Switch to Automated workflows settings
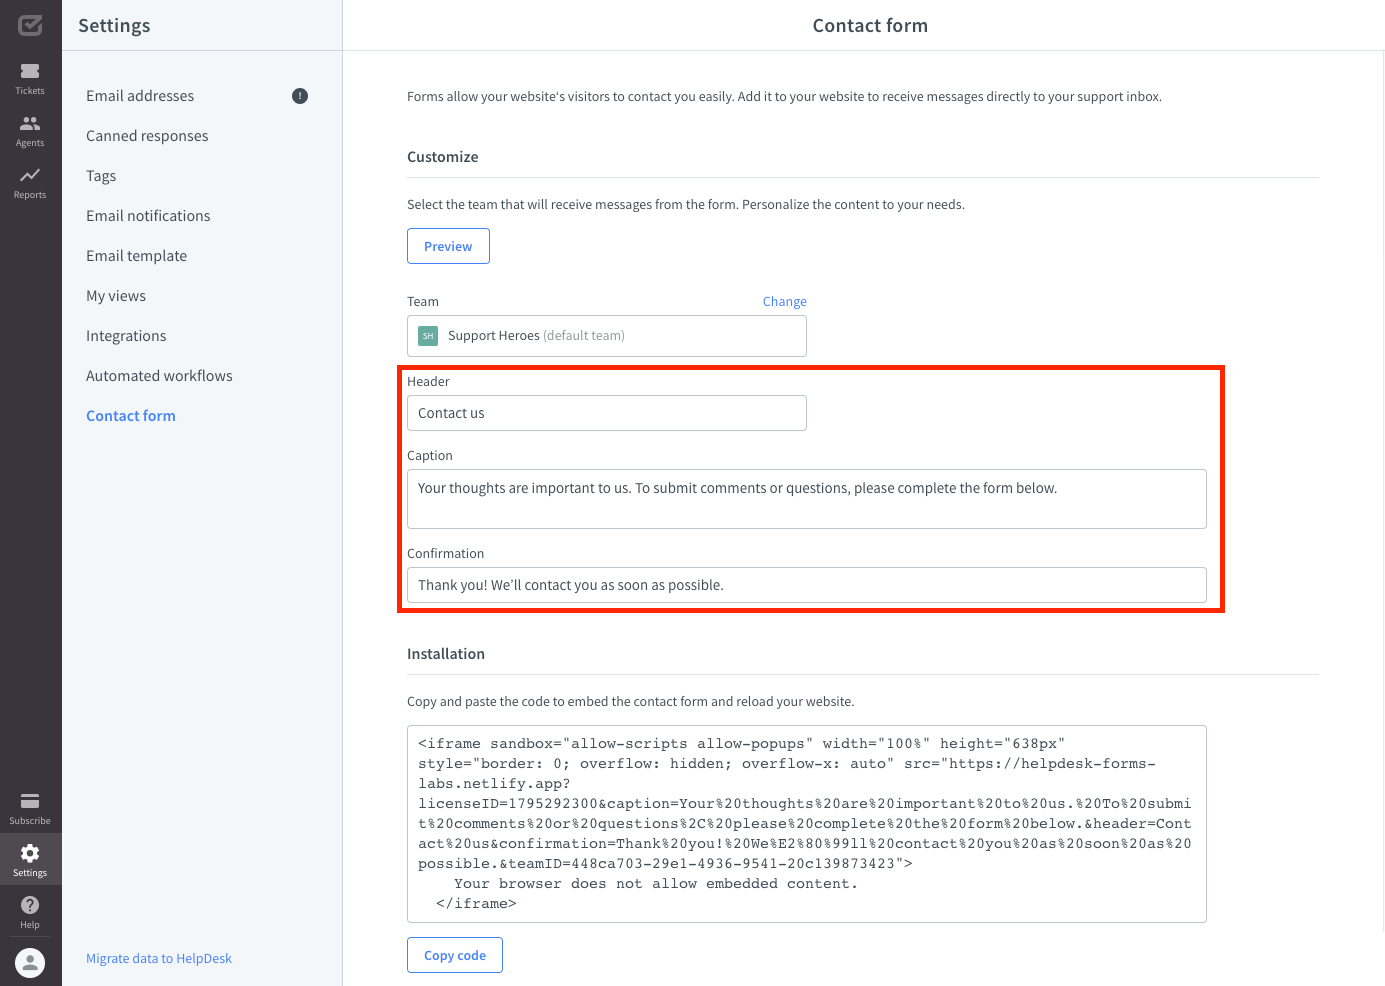The width and height of the screenshot is (1385, 986). [x=159, y=375]
